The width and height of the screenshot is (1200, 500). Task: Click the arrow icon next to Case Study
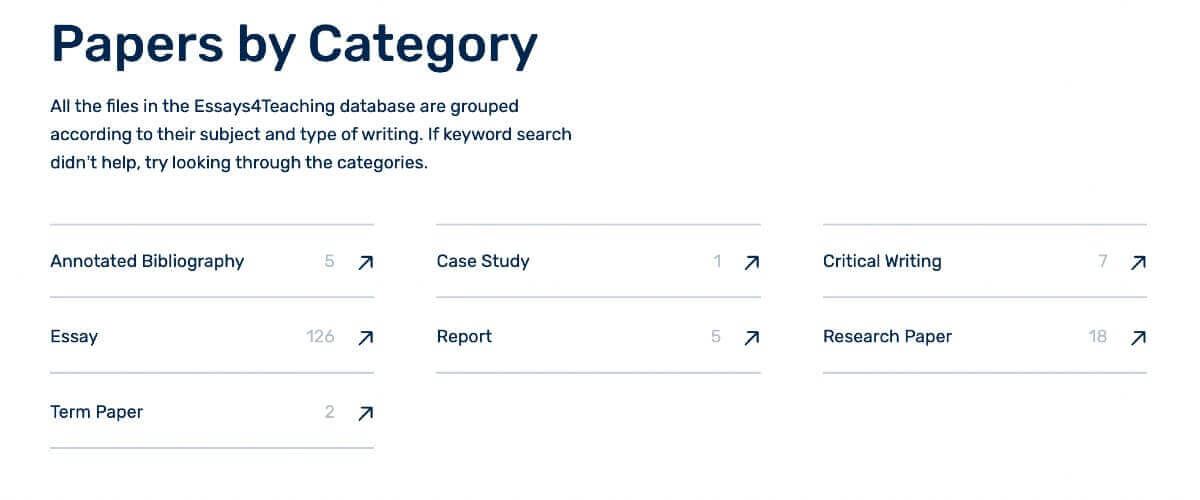(x=752, y=262)
